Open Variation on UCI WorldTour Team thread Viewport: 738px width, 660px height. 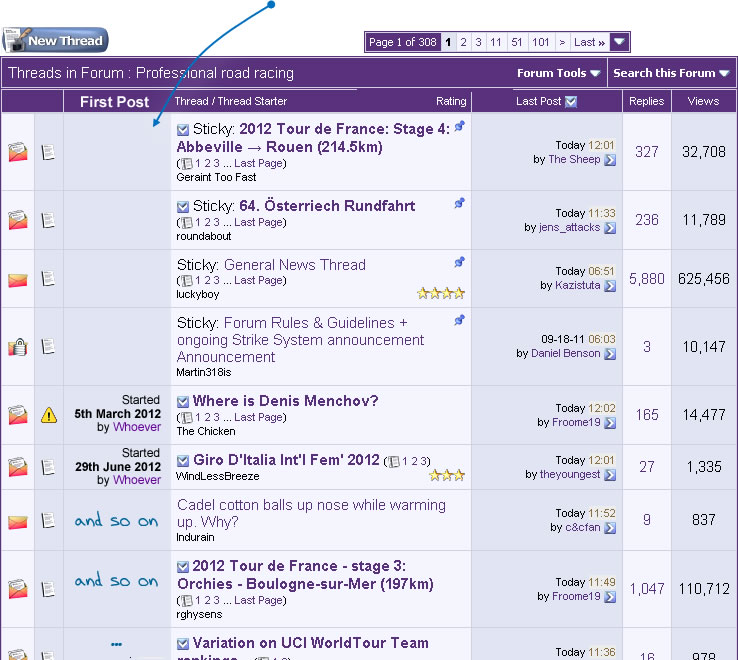[303, 650]
